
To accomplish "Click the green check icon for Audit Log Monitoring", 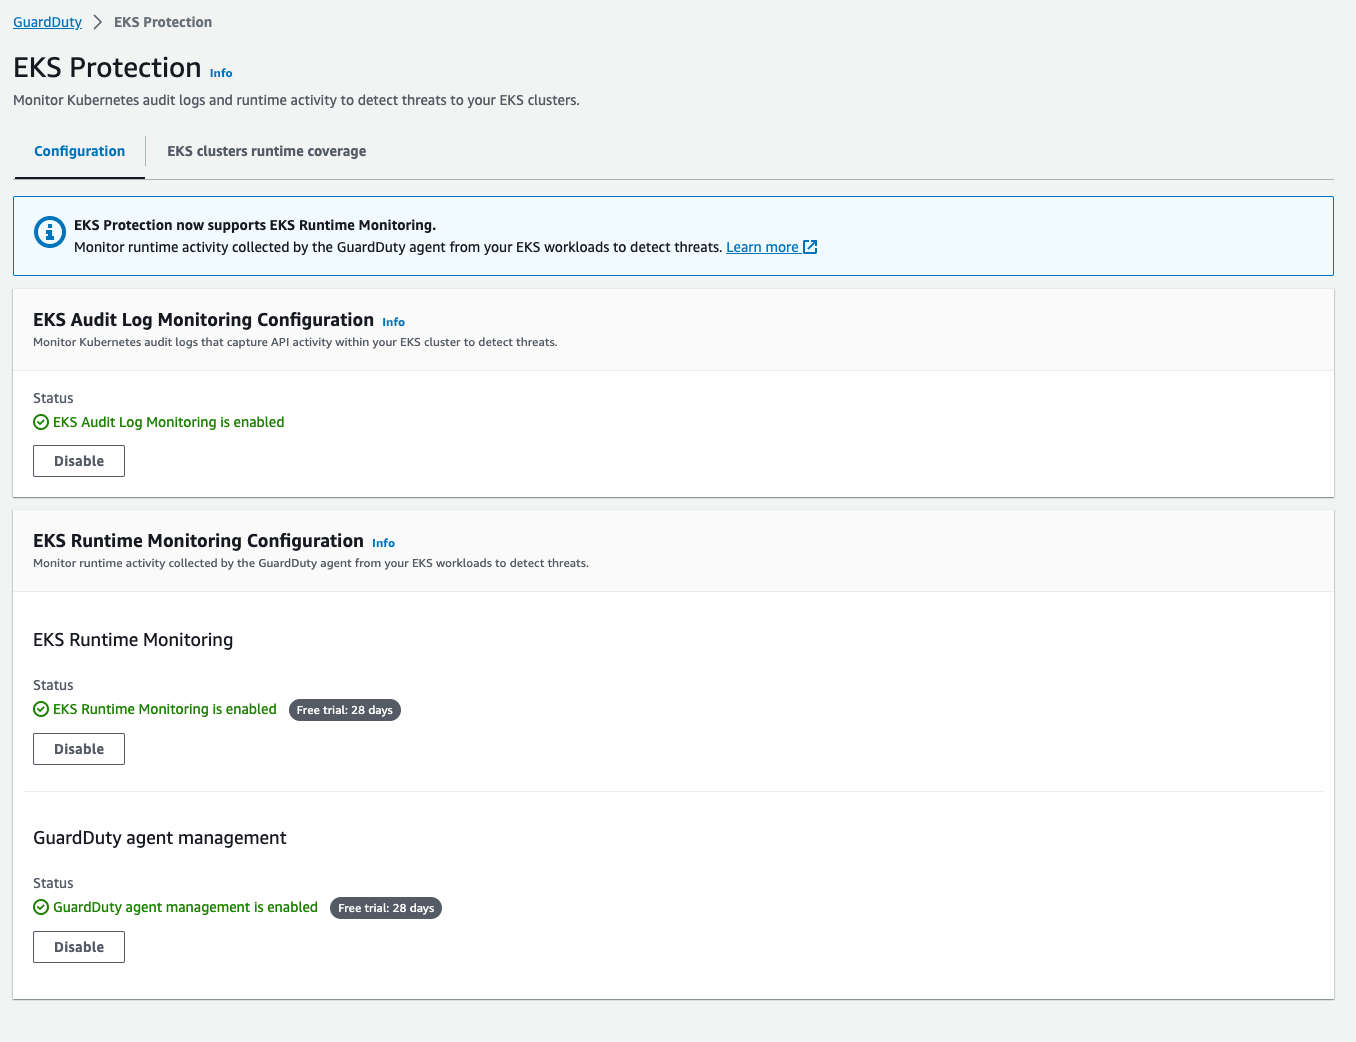I will click(41, 423).
